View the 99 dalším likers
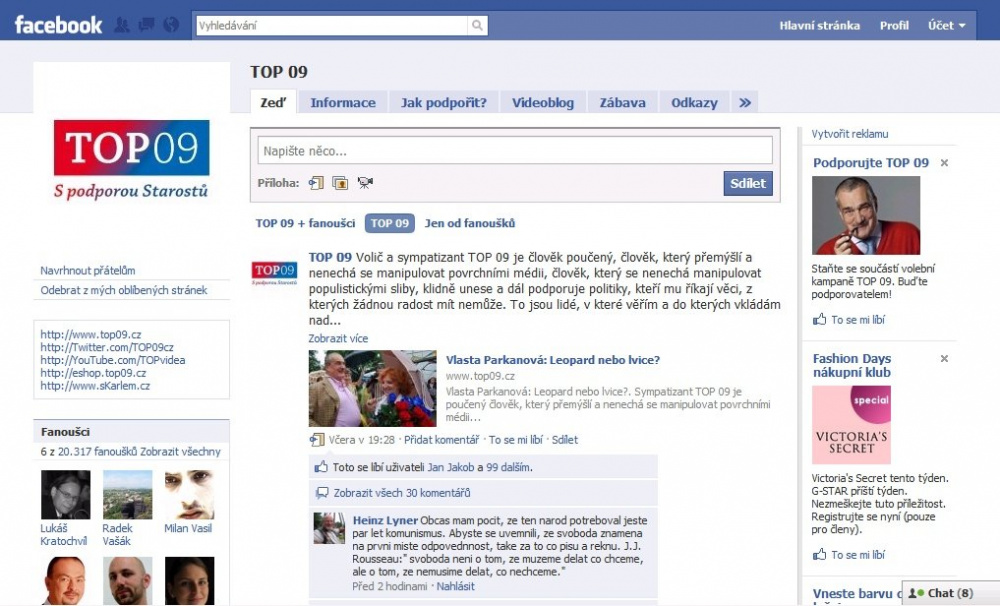The width and height of the screenshot is (1000, 606). click(x=508, y=467)
